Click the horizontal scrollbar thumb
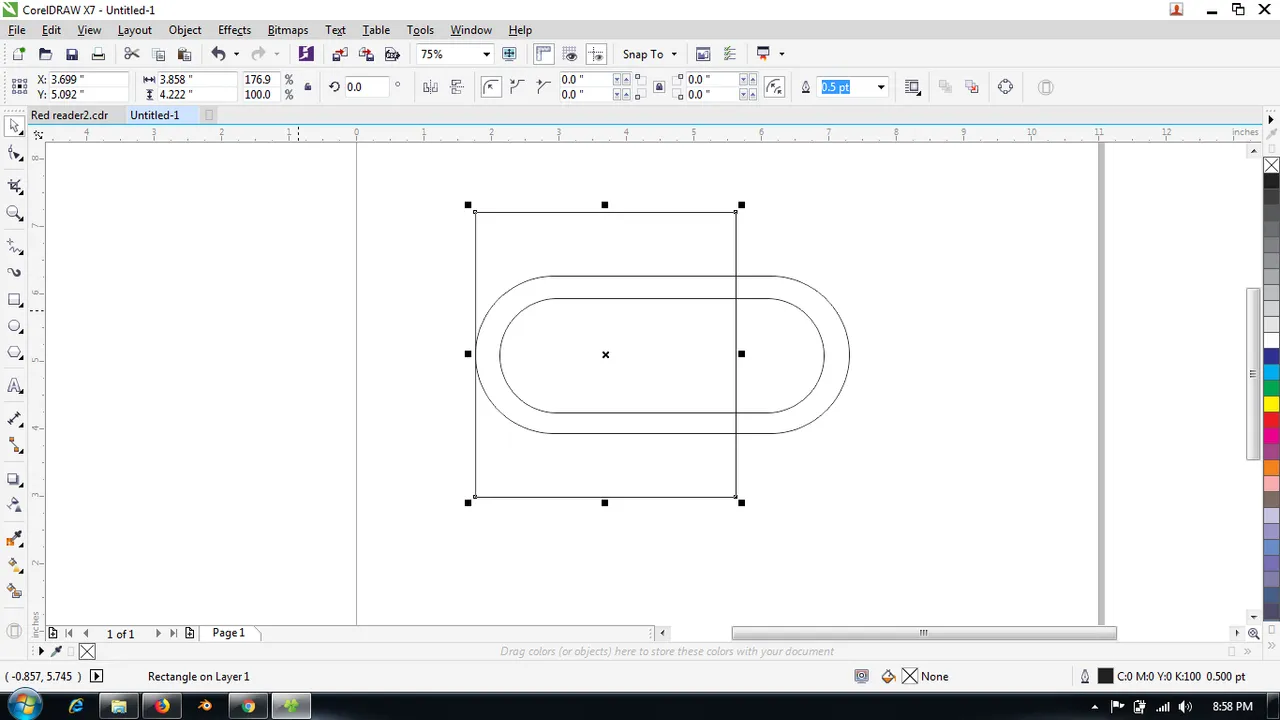Viewport: 1280px width, 720px height. tap(924, 633)
